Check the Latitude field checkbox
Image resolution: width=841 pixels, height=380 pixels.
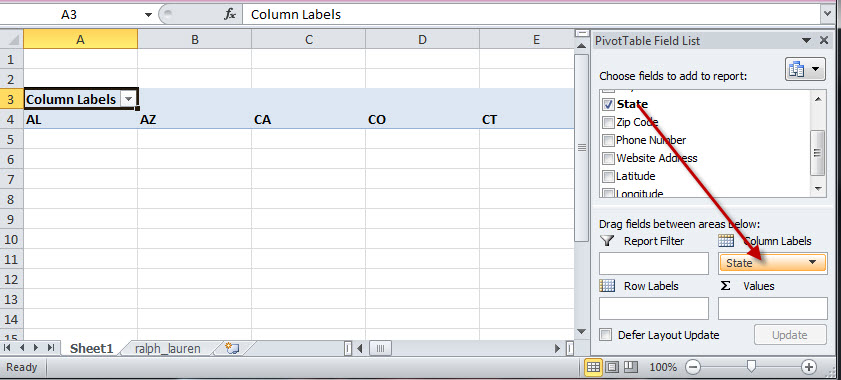pos(608,176)
